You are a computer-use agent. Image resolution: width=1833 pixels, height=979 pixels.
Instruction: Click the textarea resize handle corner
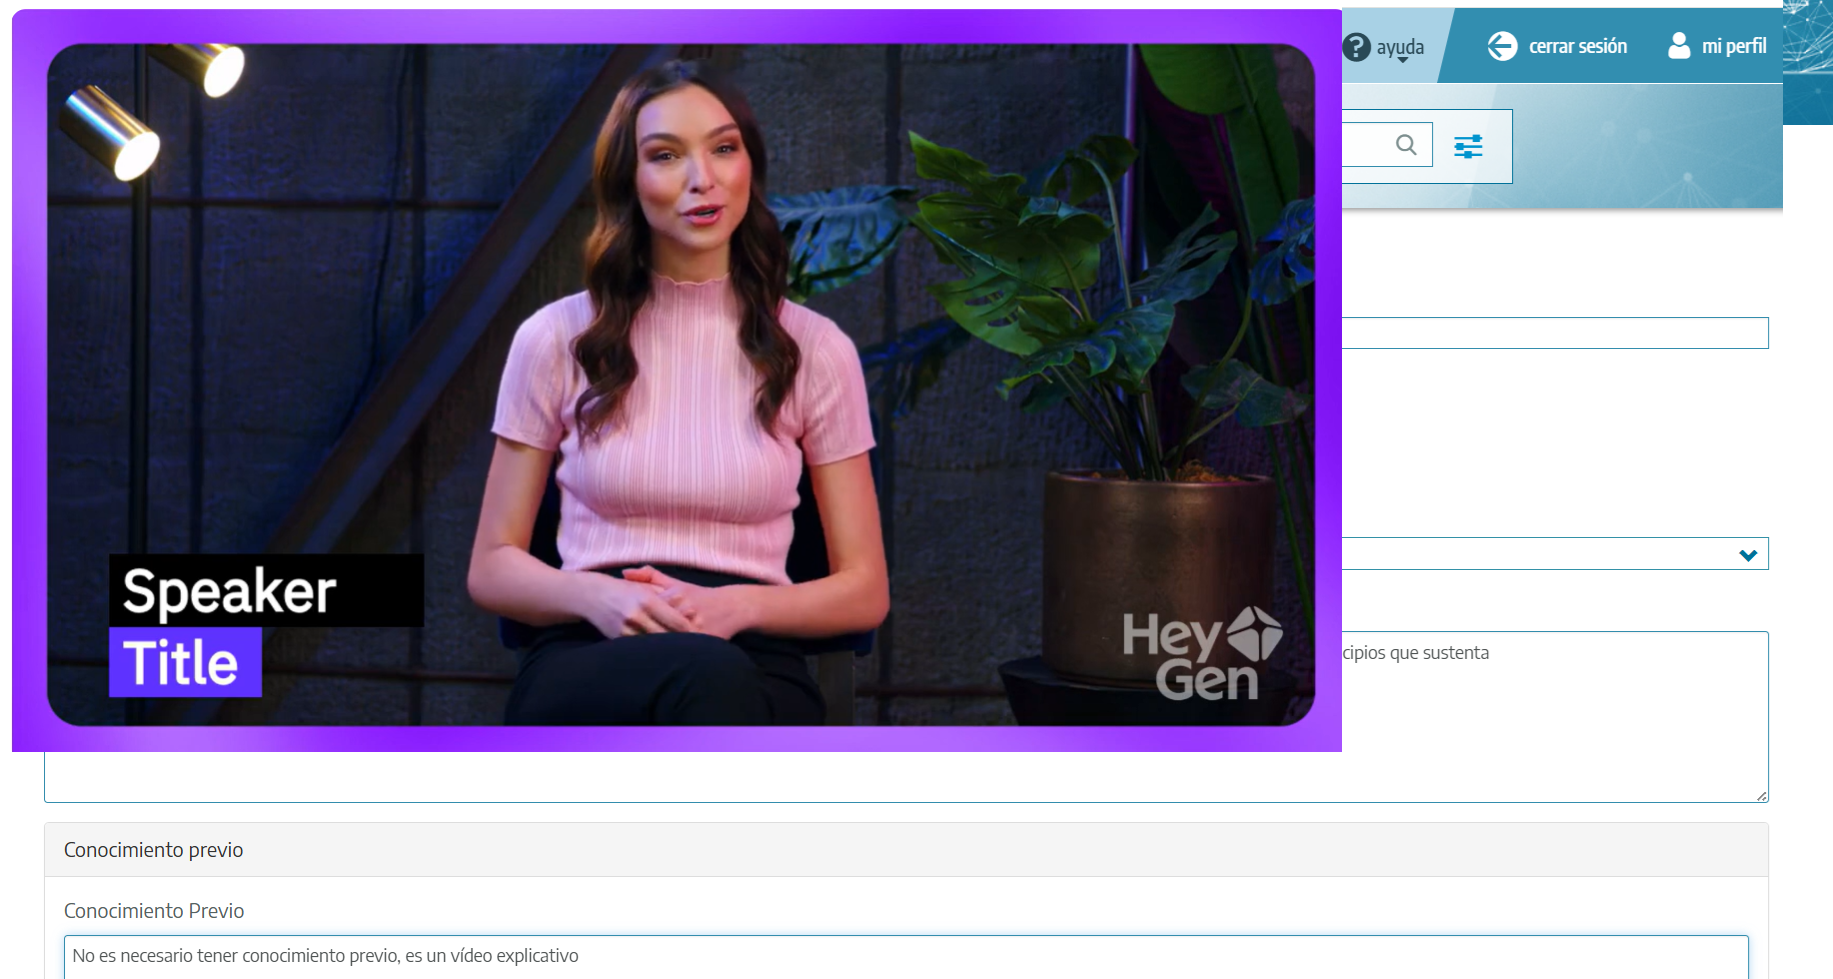[x=1761, y=796]
